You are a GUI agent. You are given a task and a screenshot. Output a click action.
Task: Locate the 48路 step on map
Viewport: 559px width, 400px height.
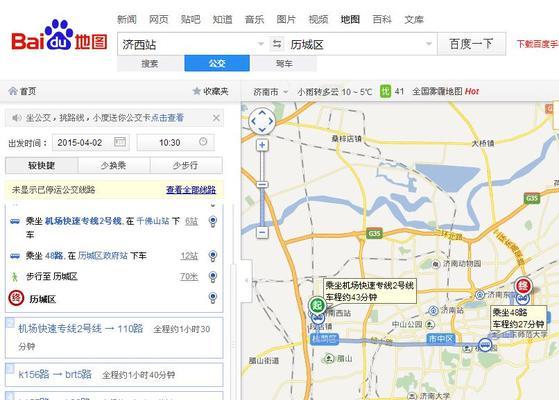point(213,256)
